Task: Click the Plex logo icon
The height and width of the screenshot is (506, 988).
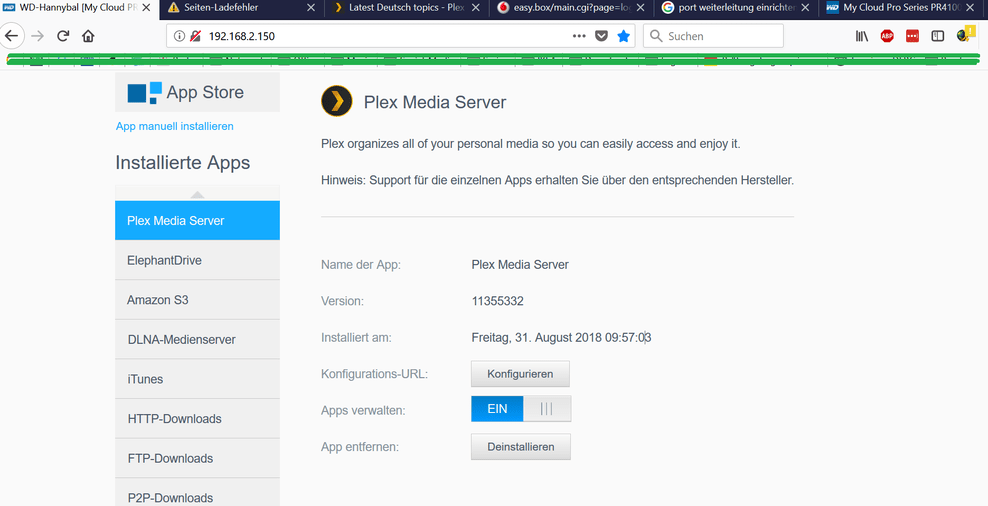Action: point(336,101)
